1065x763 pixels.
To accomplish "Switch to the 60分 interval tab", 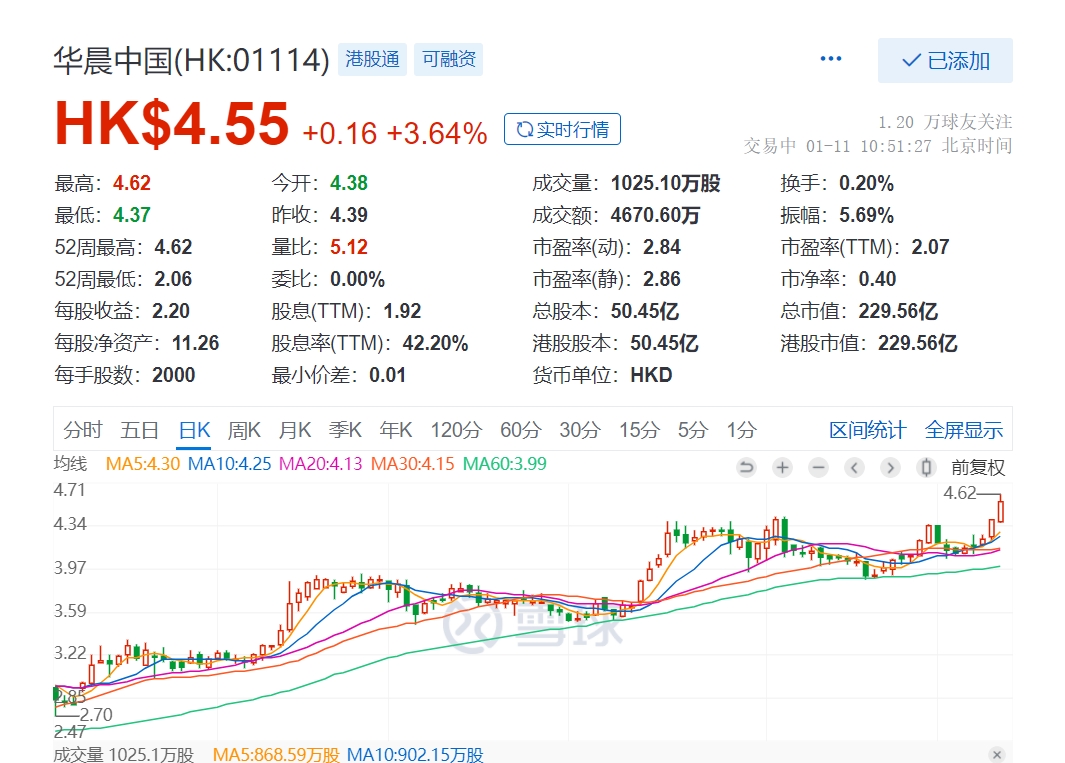I will pos(520,430).
